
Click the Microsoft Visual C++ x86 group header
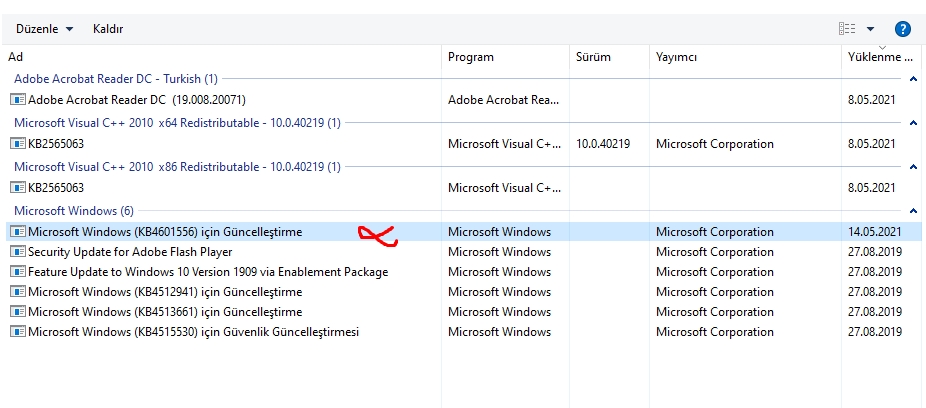[177, 167]
